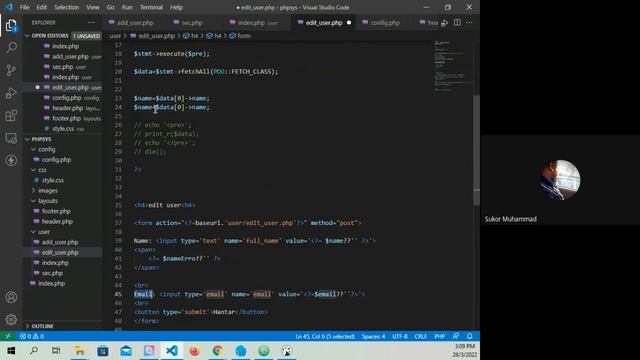The width and height of the screenshot is (640, 360).
Task: Open header.php in Open Editors list
Action: tap(67, 108)
